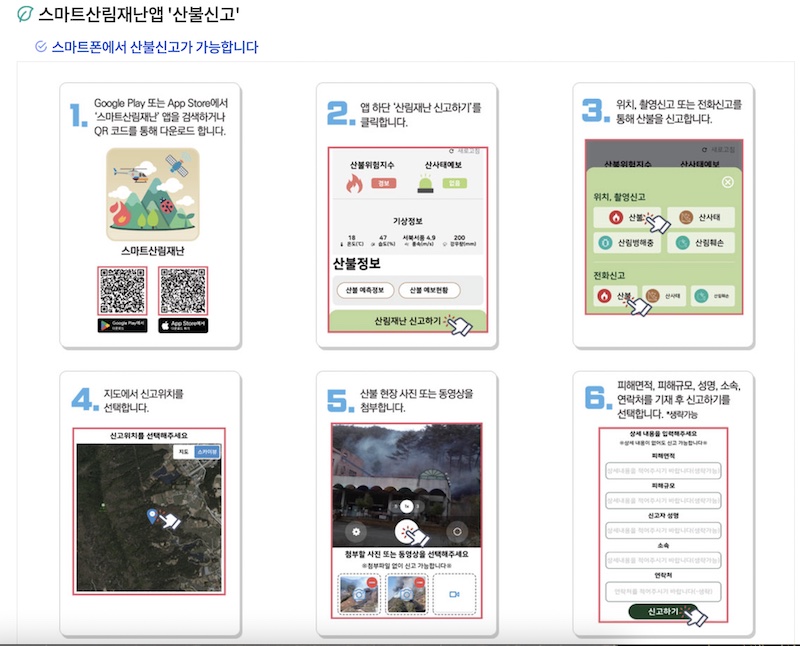The height and width of the screenshot is (646, 800).
Task: Click the 신고자 성명 input field
Action: [x=663, y=531]
